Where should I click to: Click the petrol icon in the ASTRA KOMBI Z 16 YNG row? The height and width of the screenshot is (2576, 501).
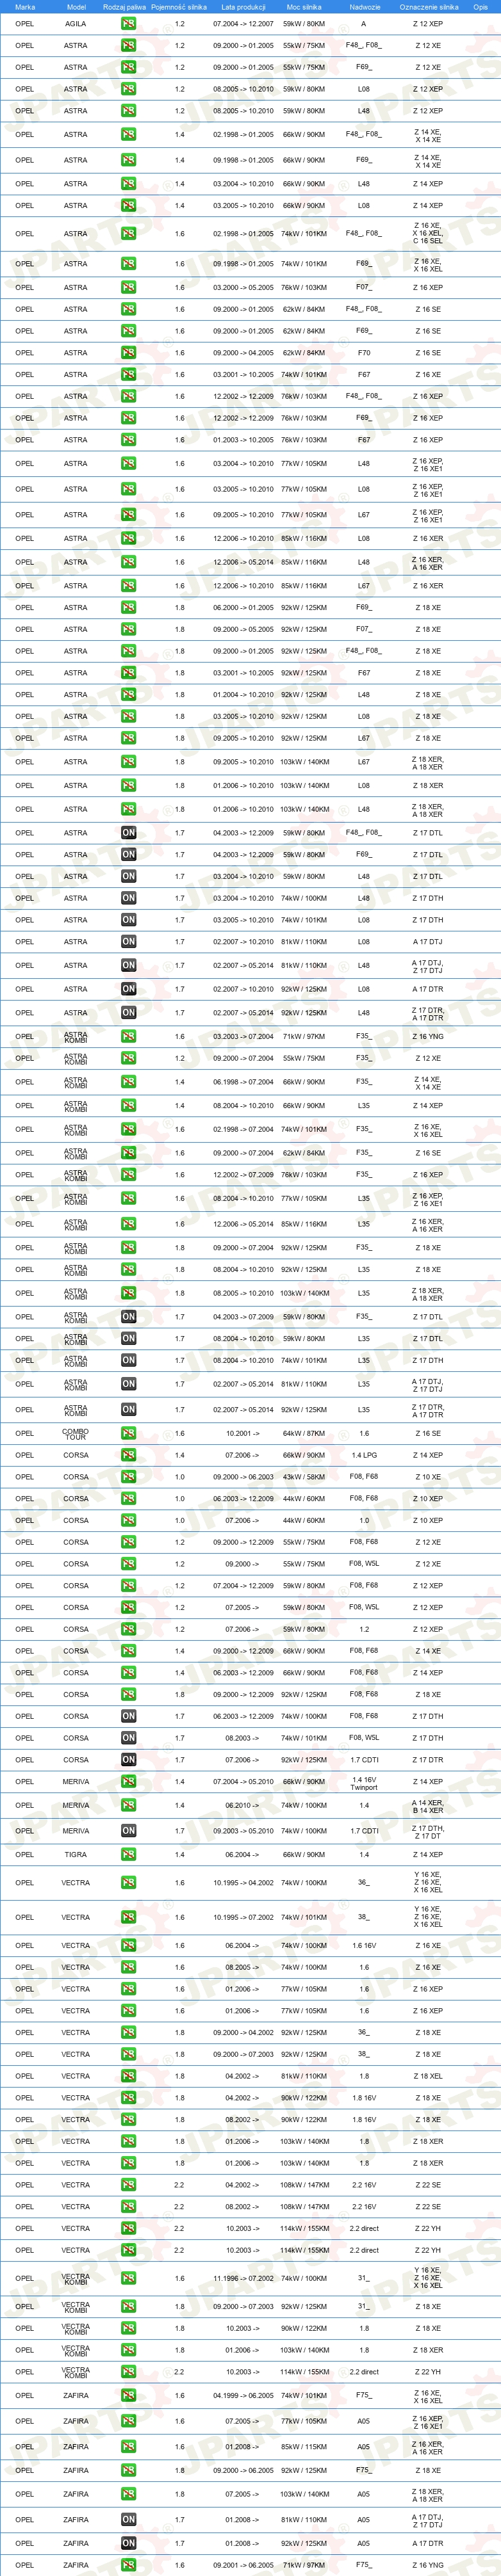pyautogui.click(x=128, y=1036)
